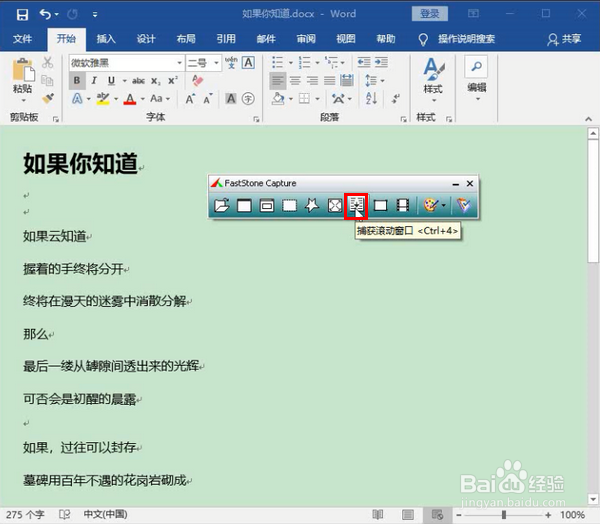
Task: Shrink the font size
Action: click(x=208, y=99)
